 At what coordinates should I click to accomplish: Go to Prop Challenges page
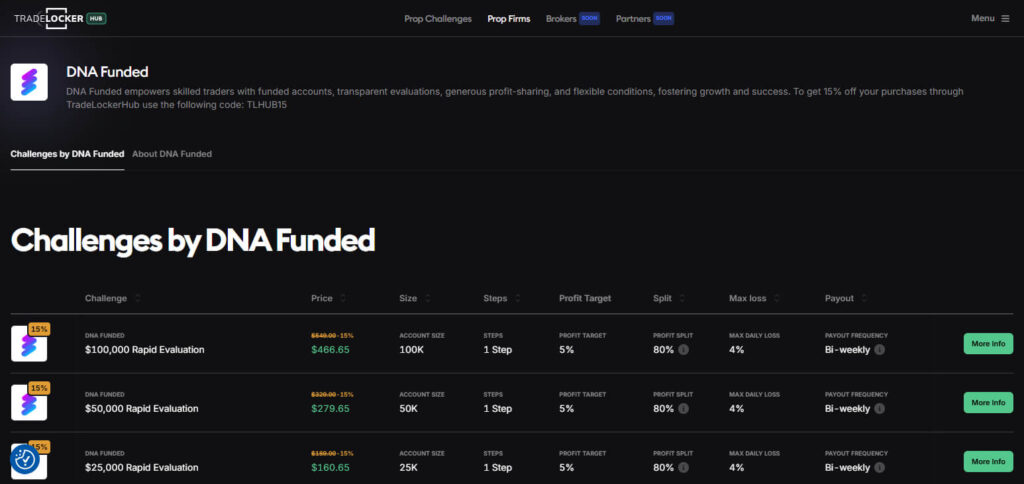click(x=437, y=18)
